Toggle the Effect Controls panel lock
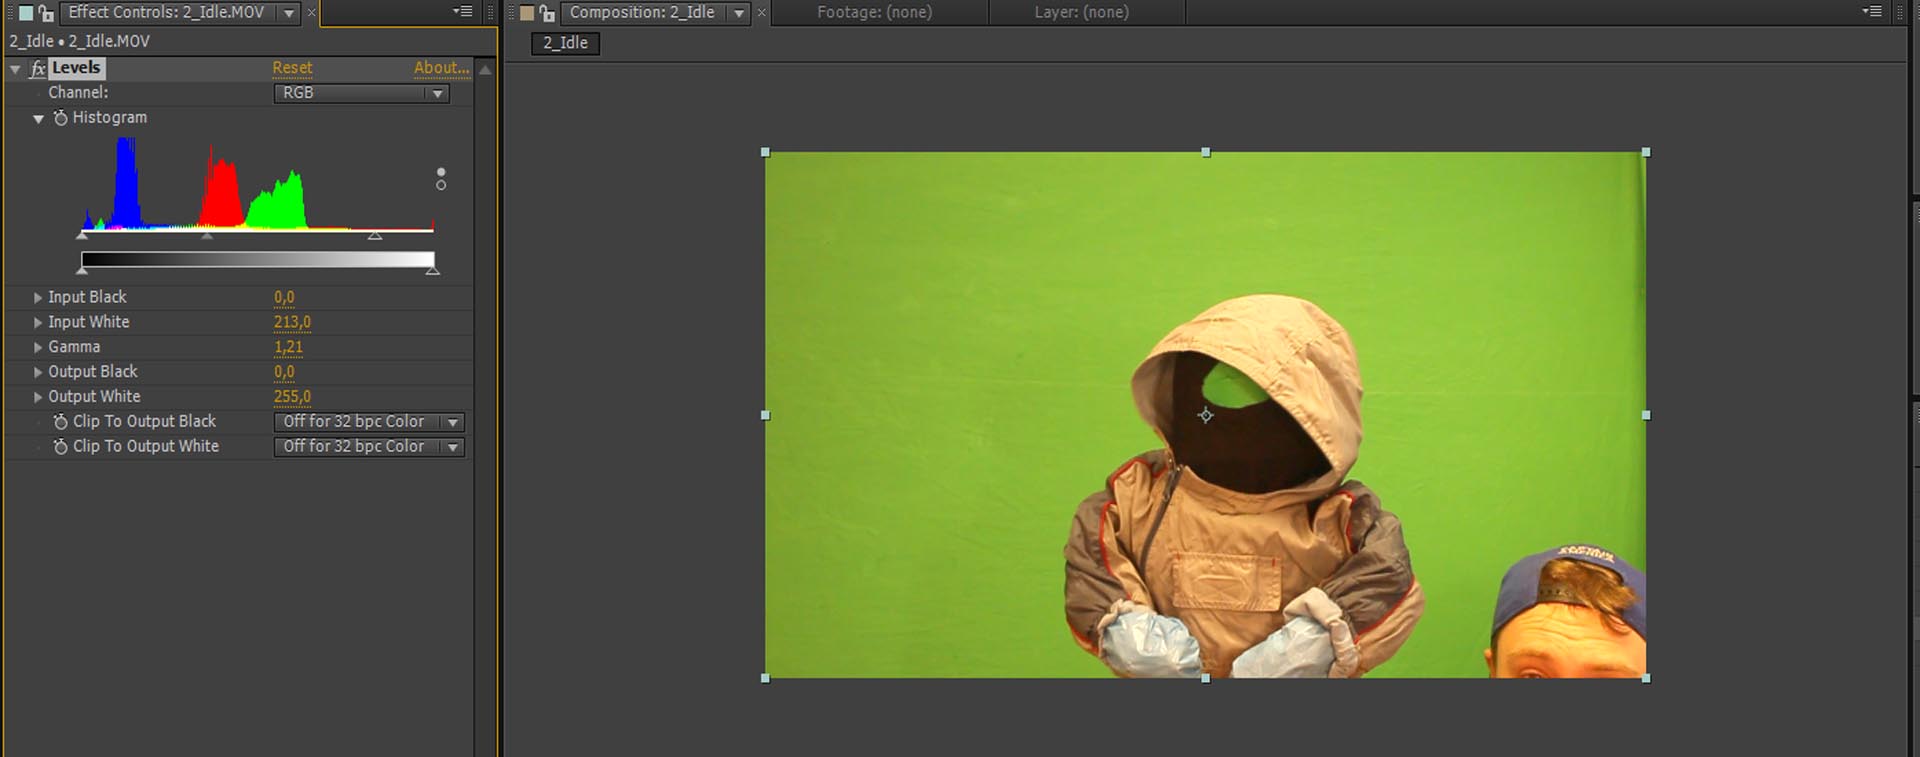 [45, 13]
